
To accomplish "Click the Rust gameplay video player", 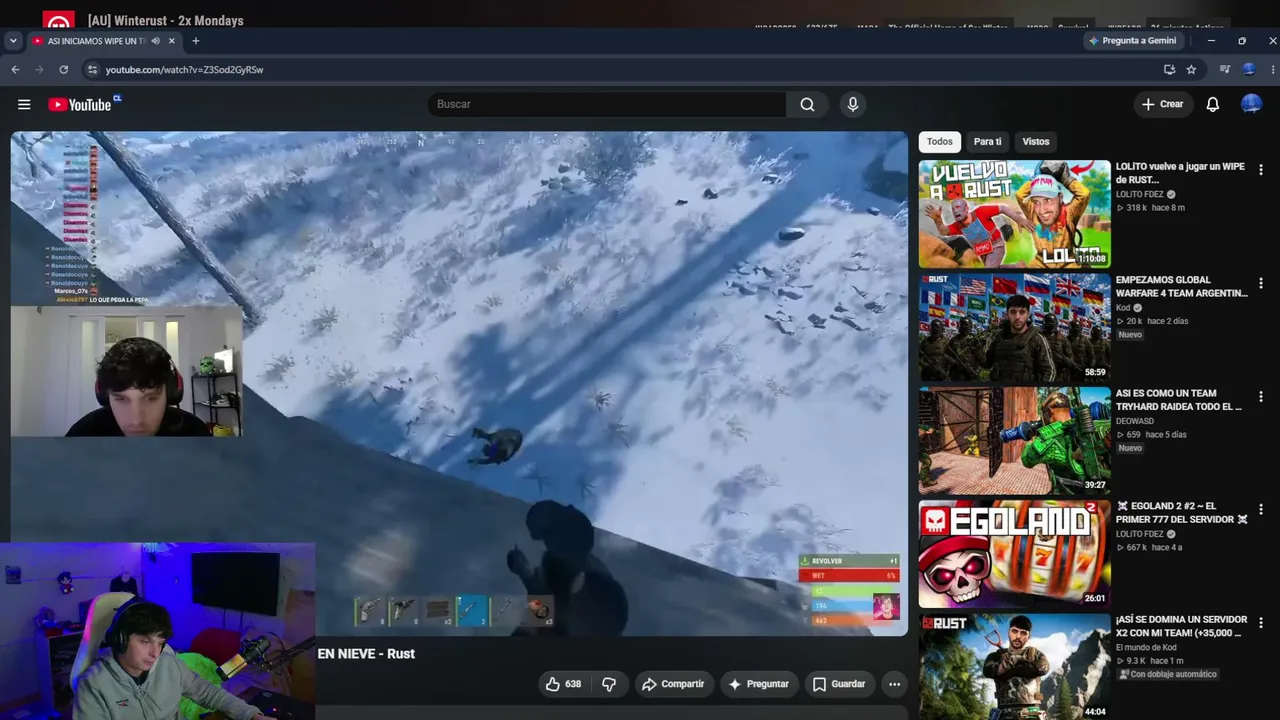I will pyautogui.click(x=459, y=384).
